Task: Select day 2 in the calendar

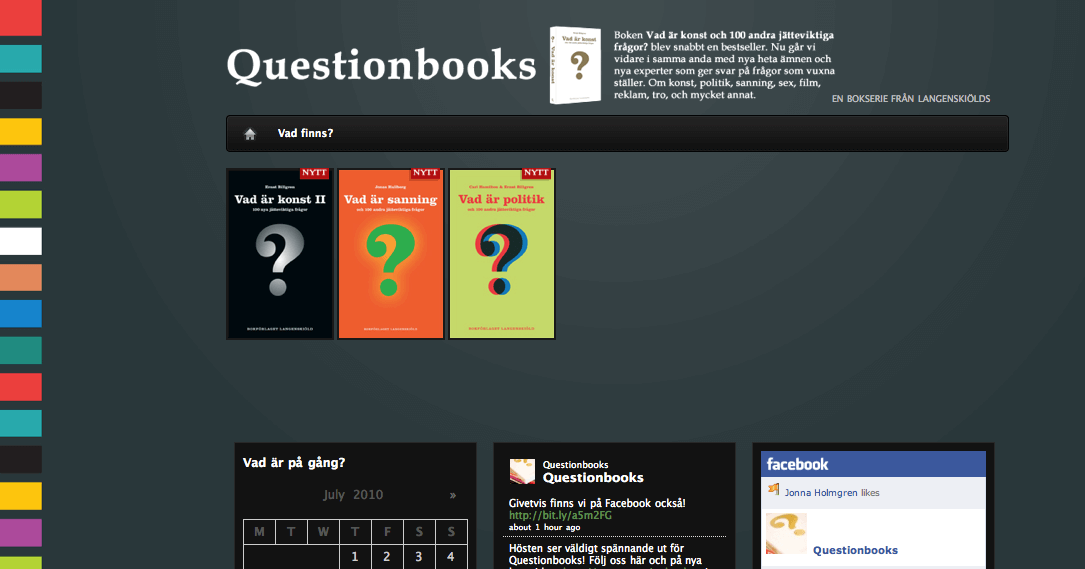Action: [387, 557]
